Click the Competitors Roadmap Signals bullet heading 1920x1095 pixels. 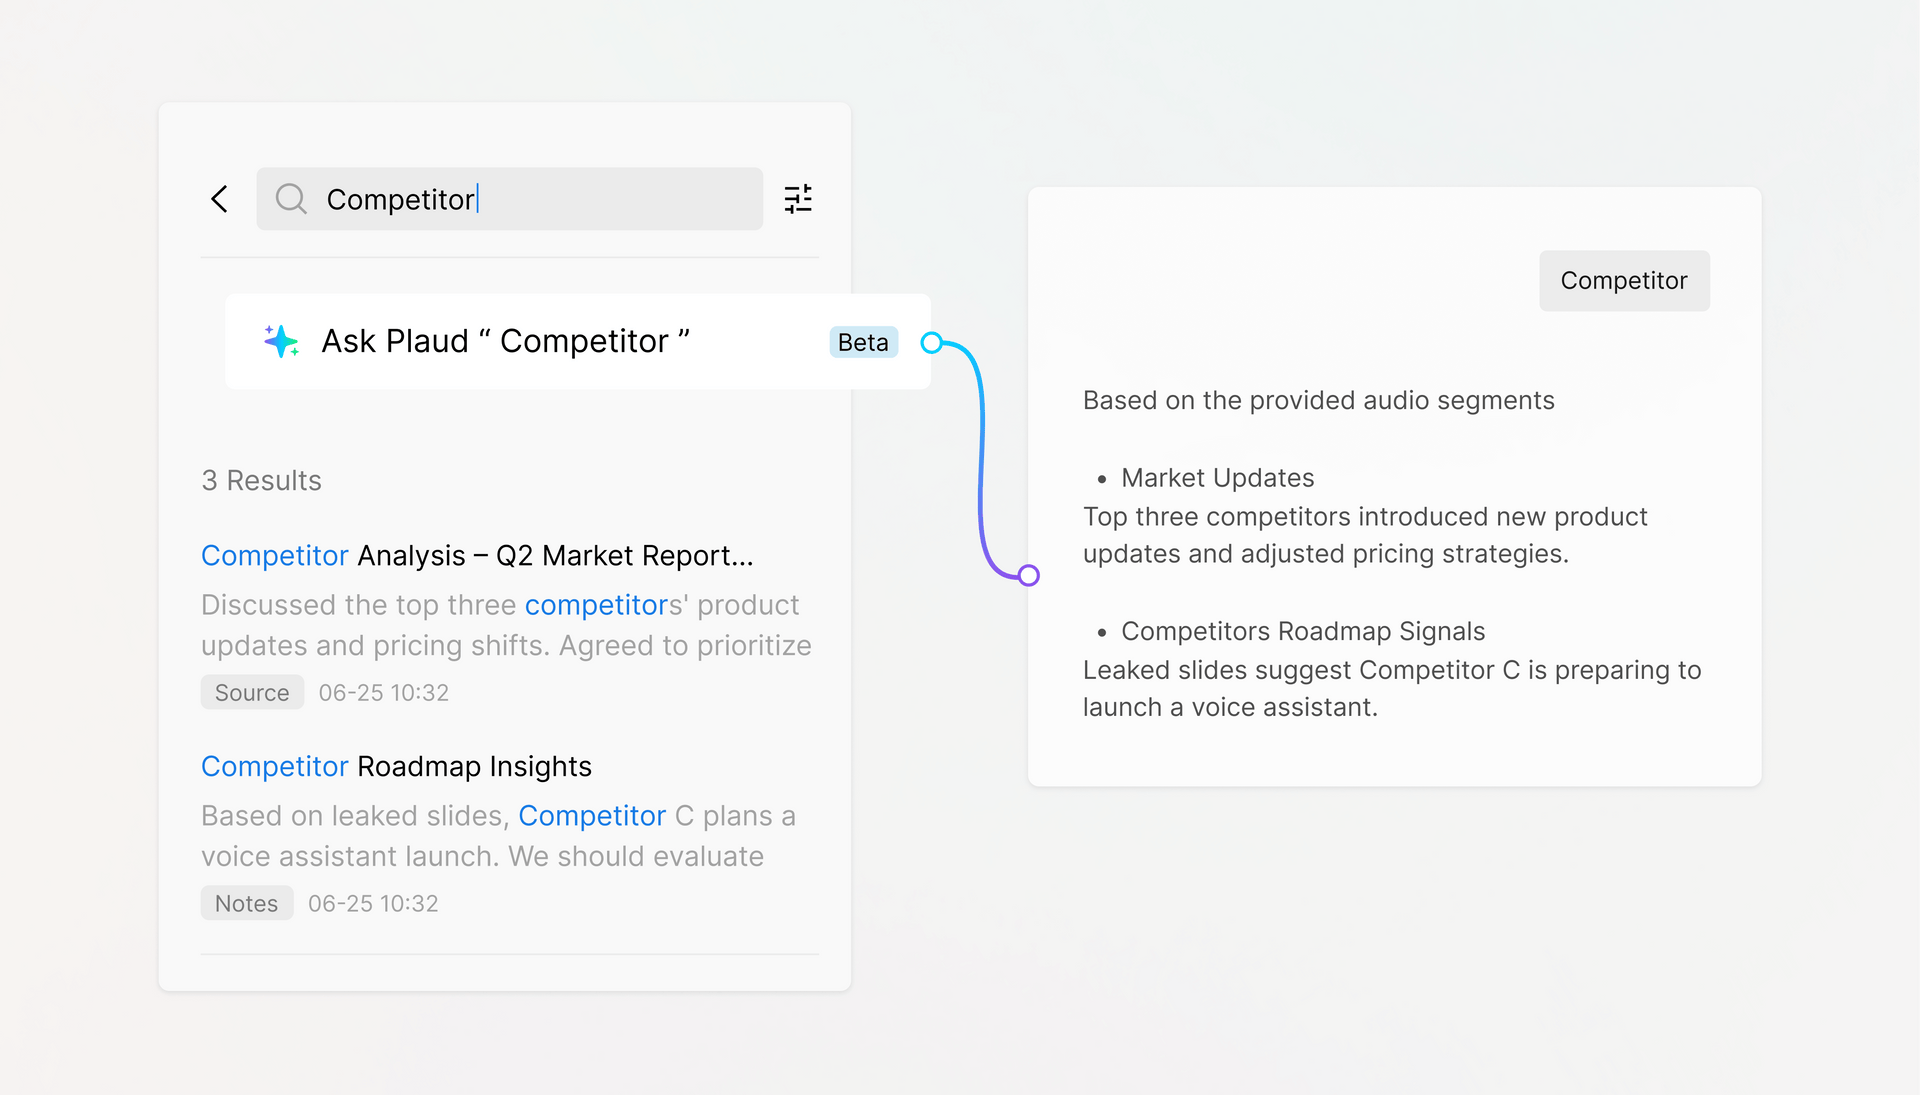tap(1302, 631)
